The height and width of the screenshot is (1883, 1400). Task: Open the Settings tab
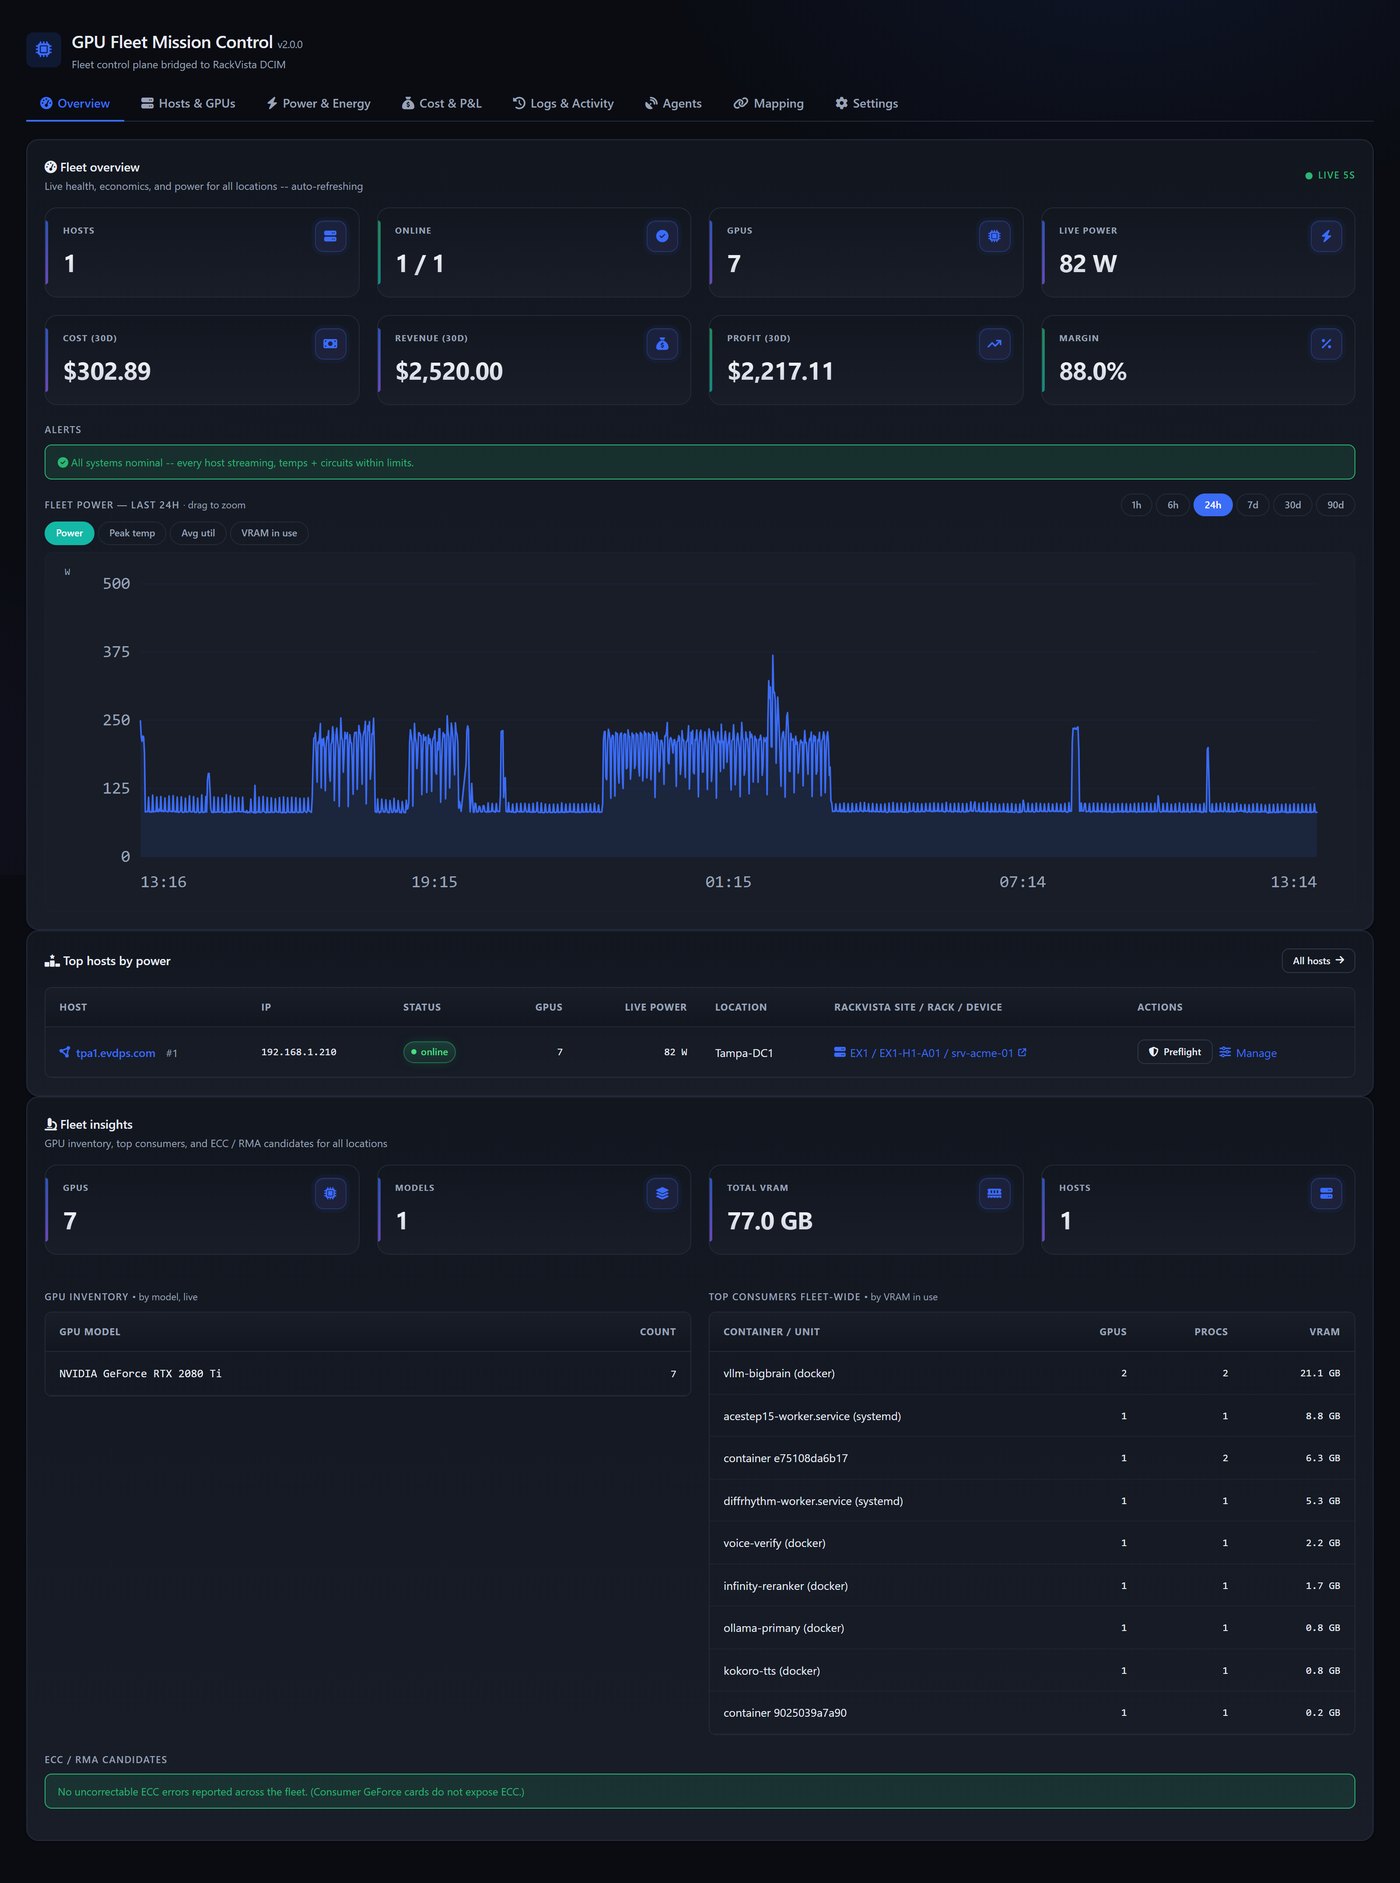tap(866, 104)
